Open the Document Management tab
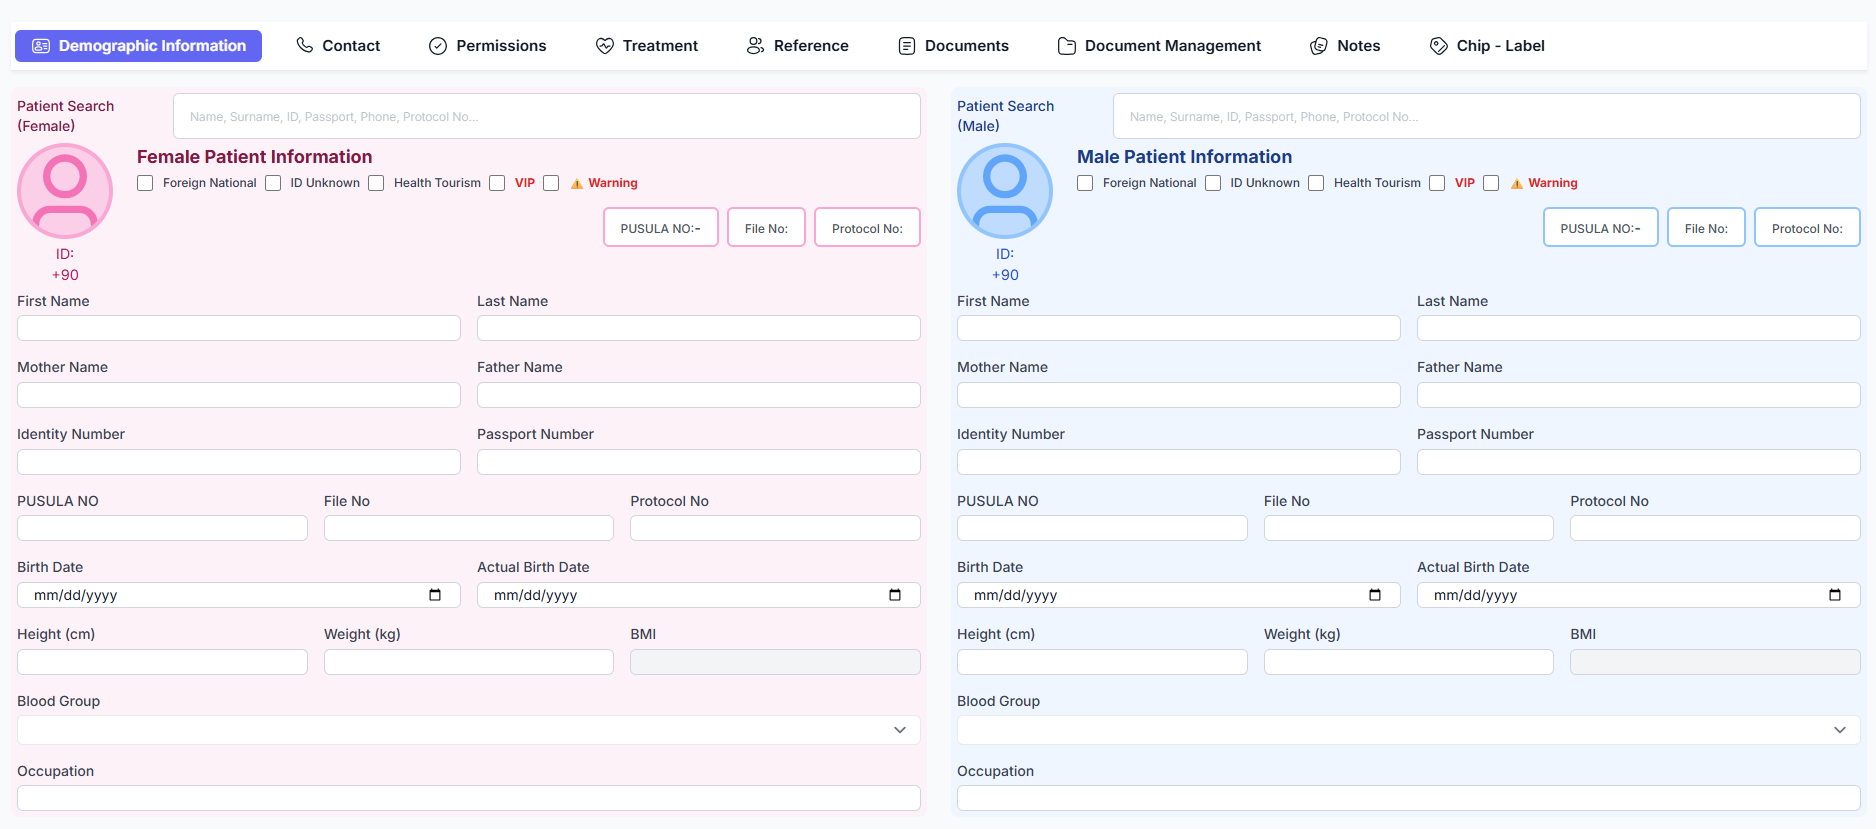This screenshot has width=1876, height=829. [x=1159, y=46]
